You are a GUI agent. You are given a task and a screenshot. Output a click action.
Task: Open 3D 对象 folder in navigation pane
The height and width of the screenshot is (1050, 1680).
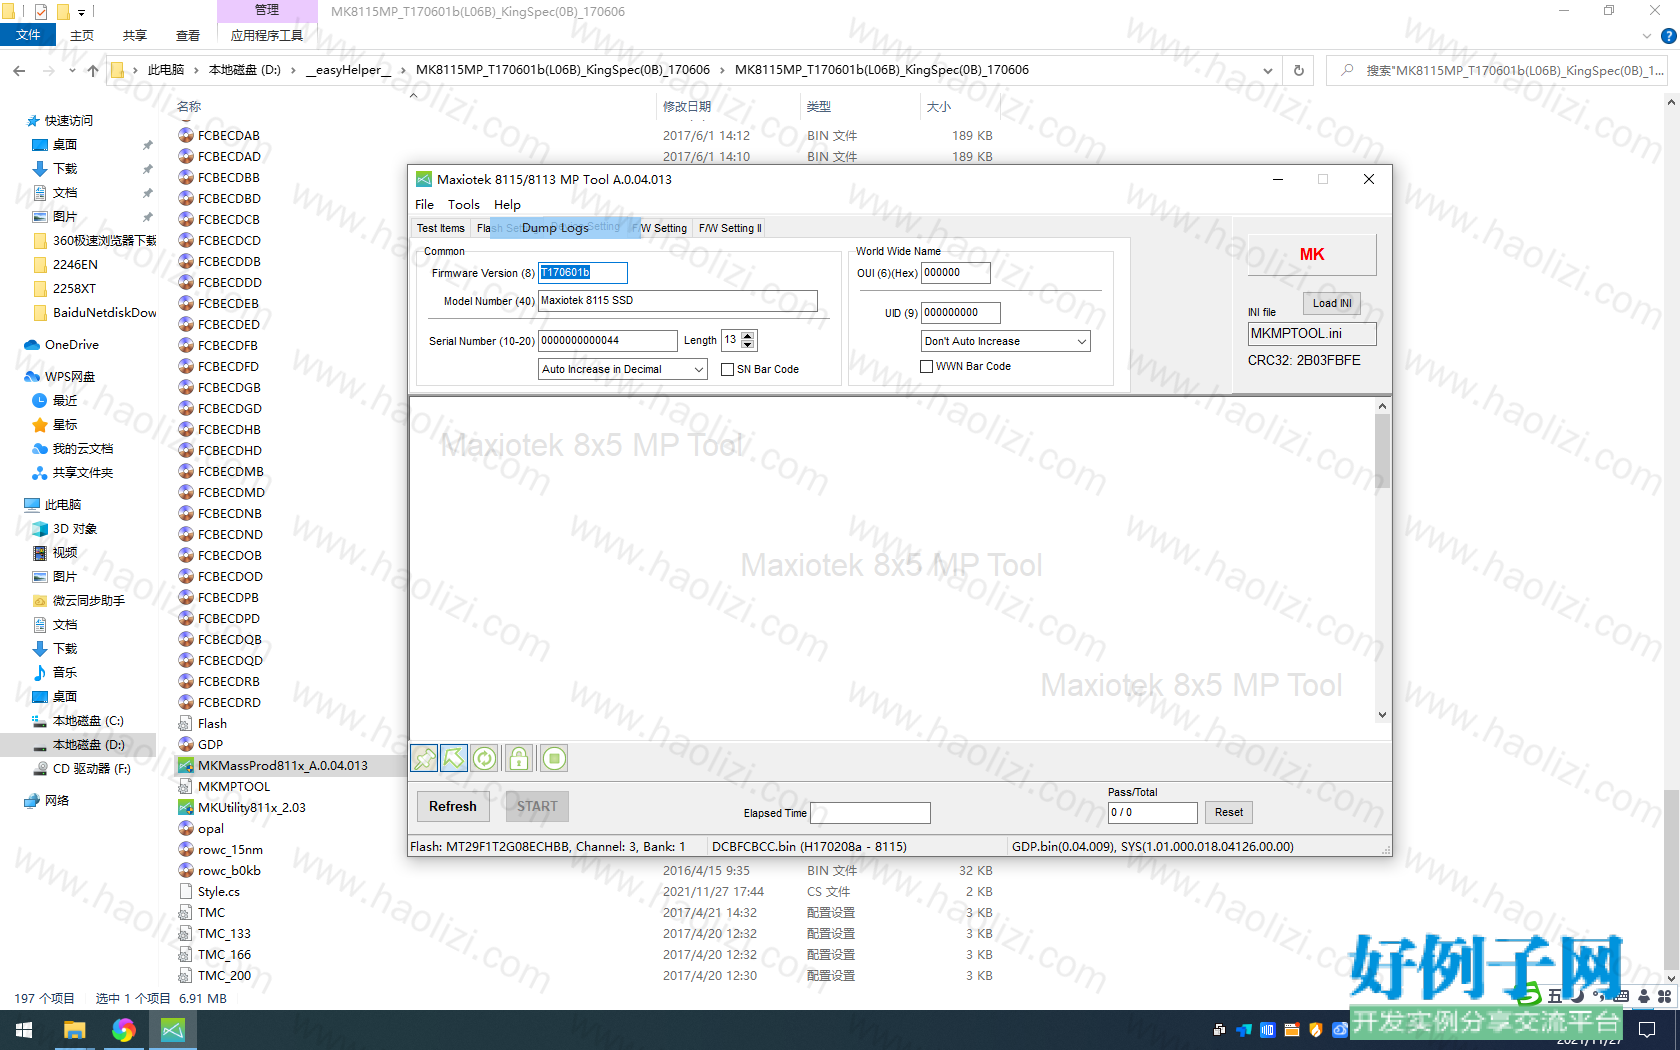64,529
